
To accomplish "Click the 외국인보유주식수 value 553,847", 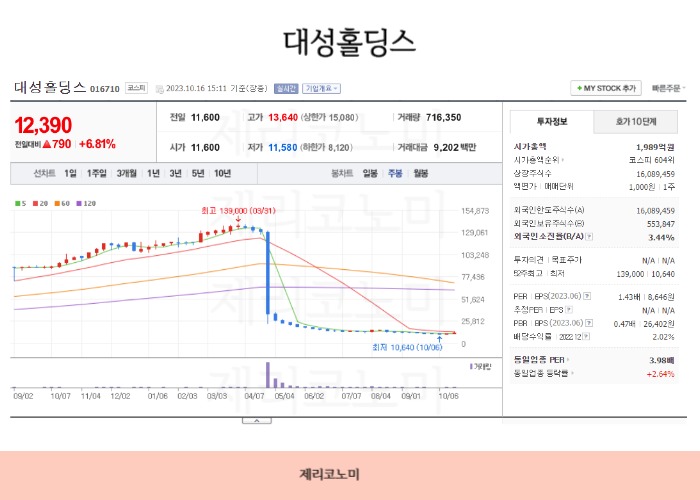I will [x=661, y=224].
